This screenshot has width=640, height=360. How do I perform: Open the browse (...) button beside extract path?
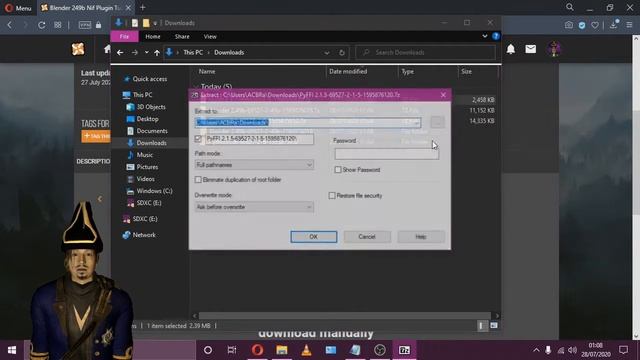point(437,122)
